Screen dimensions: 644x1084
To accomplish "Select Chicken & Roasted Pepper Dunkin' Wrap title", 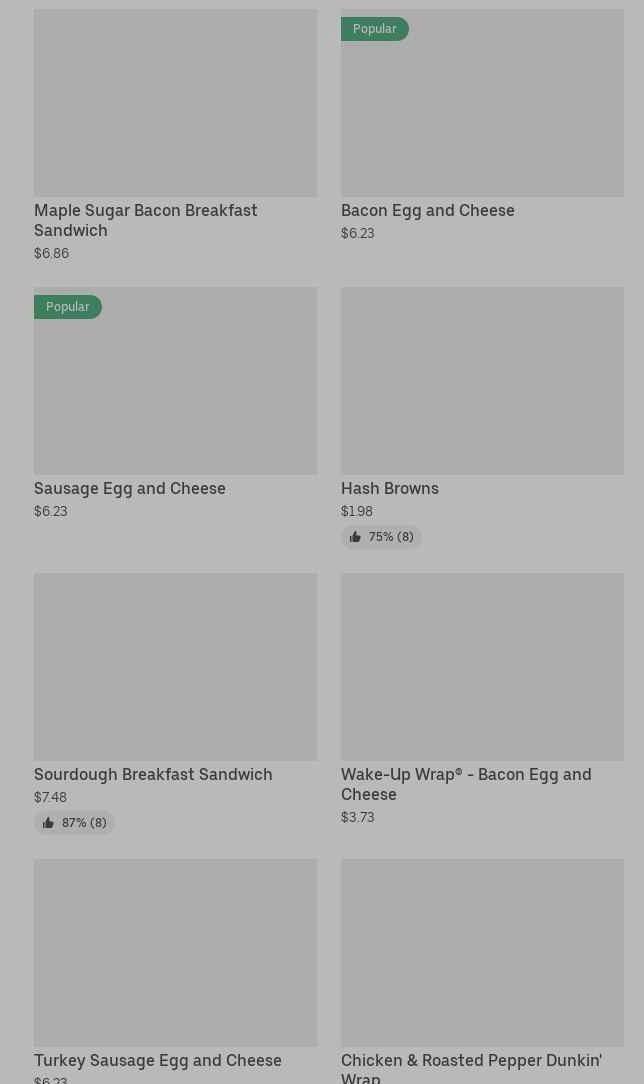I will pyautogui.click(x=470, y=1067).
